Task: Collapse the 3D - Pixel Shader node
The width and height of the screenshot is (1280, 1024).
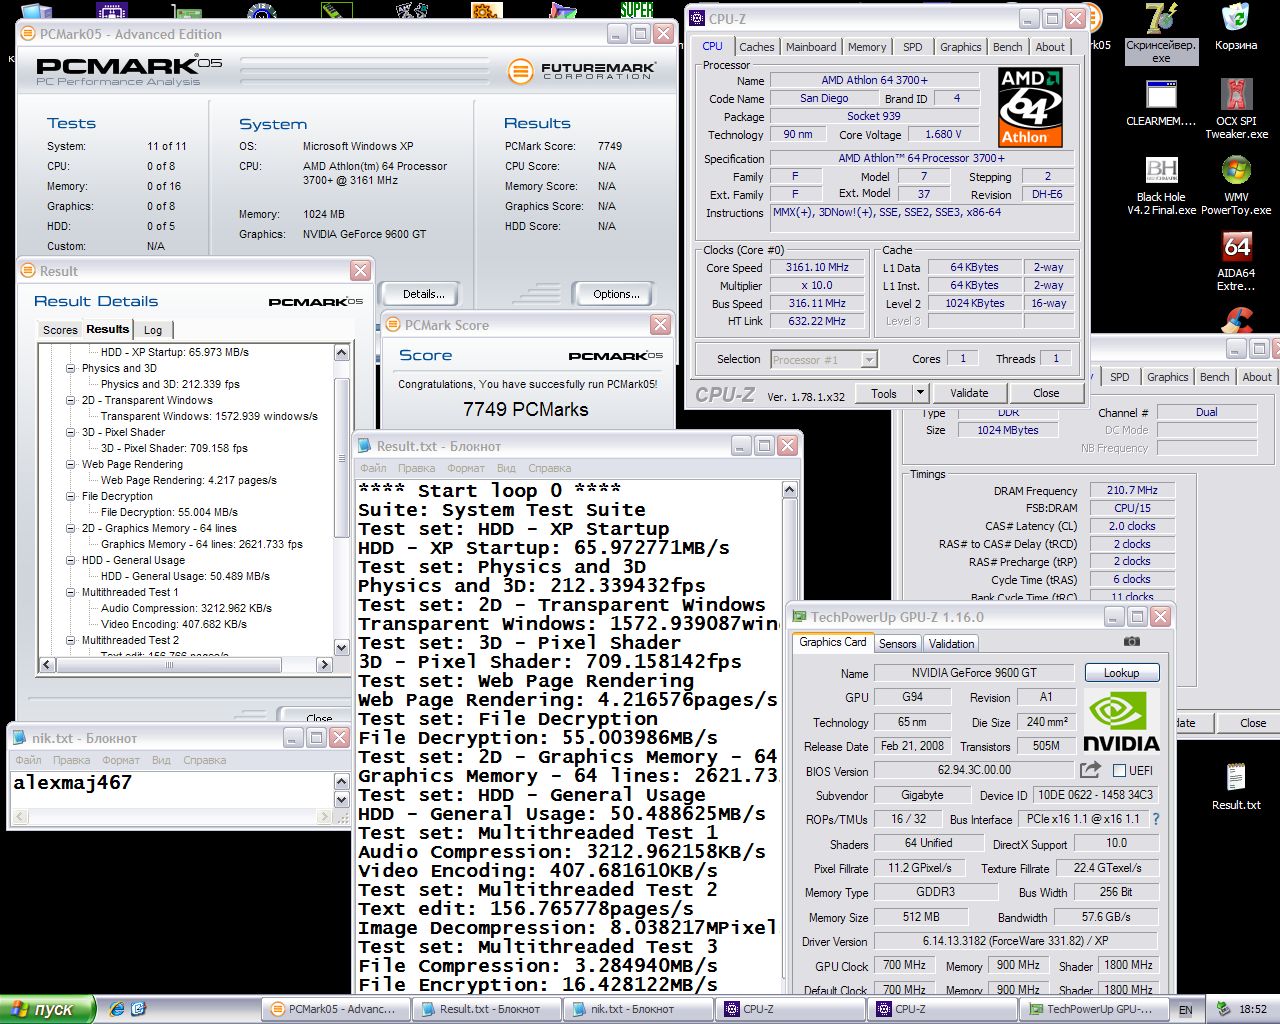Action: click(71, 432)
